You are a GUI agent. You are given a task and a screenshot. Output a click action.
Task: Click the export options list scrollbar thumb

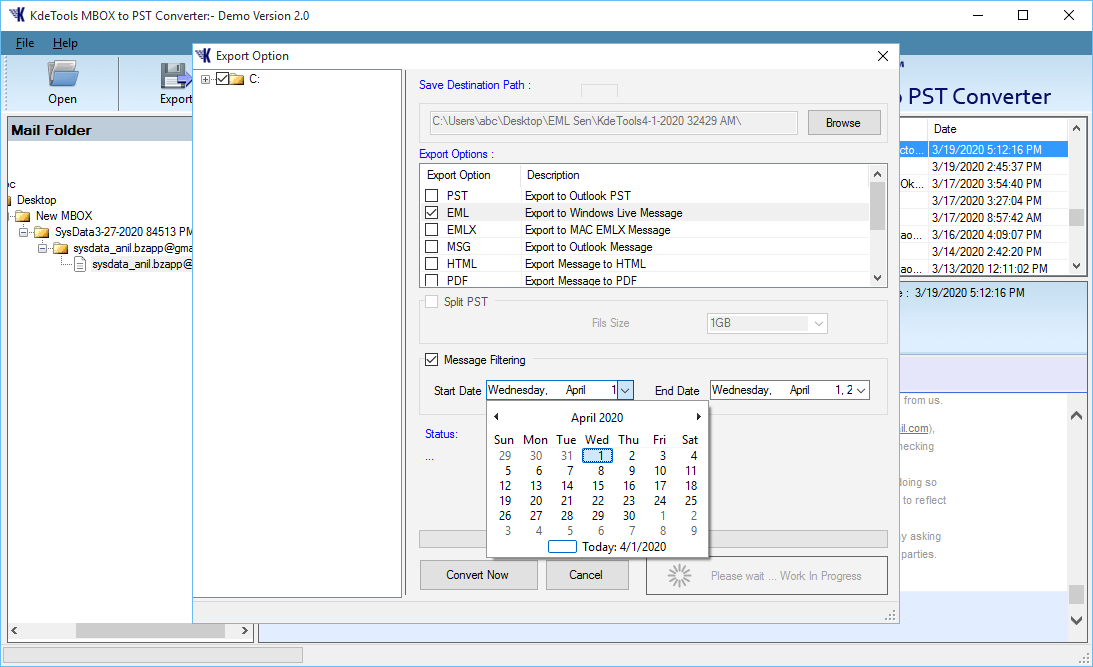(x=877, y=206)
